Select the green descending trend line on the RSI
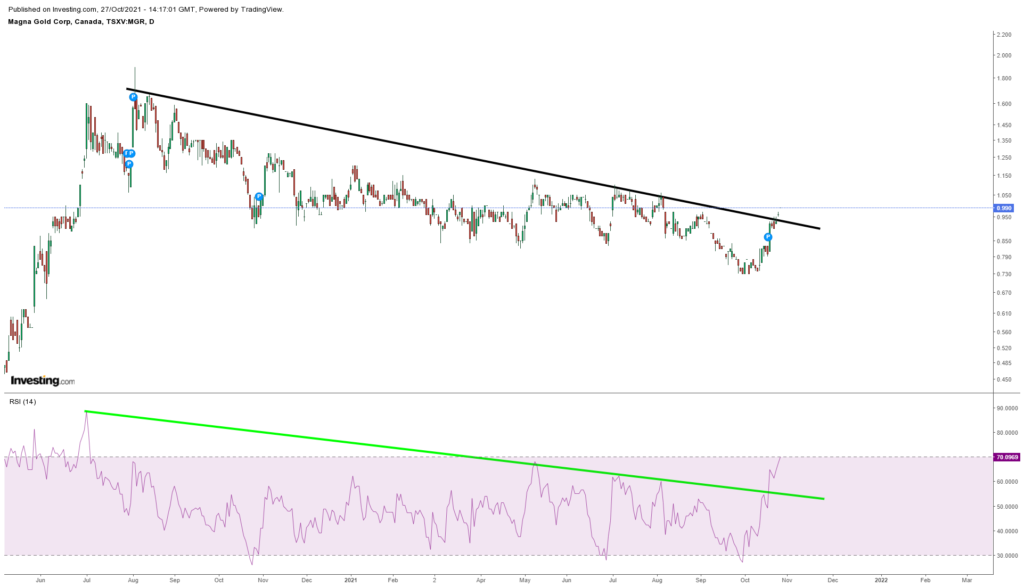1024x587 pixels. [455, 455]
